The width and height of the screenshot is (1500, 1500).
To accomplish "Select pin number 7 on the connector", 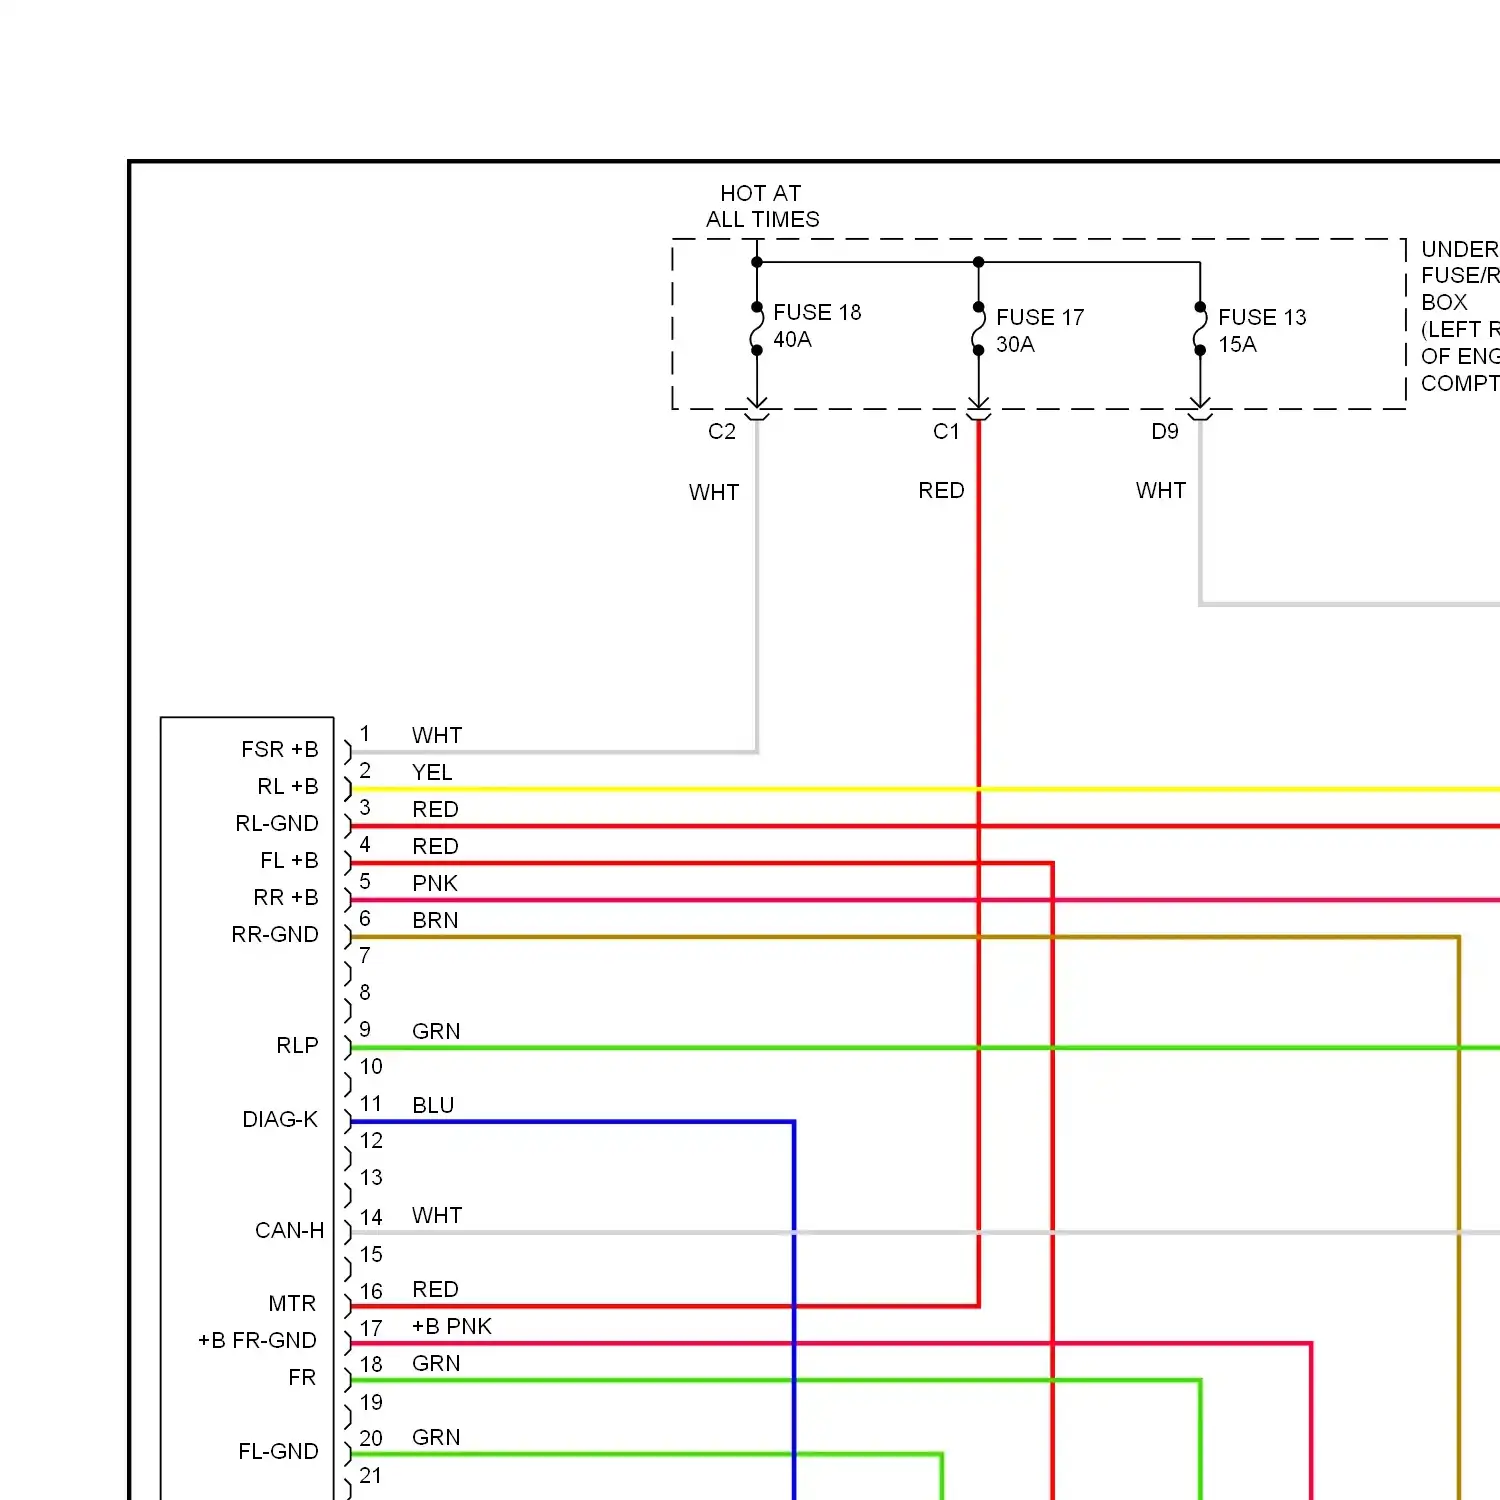I will (x=365, y=955).
